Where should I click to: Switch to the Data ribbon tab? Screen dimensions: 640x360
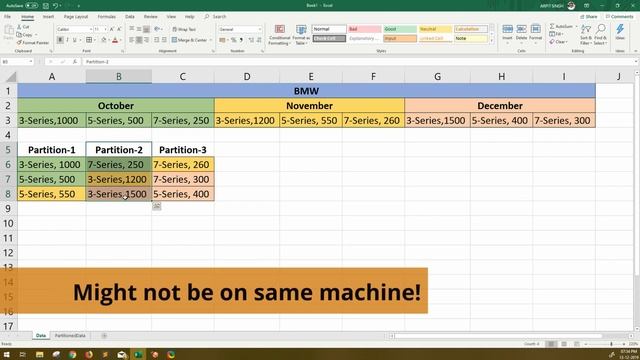point(130,17)
